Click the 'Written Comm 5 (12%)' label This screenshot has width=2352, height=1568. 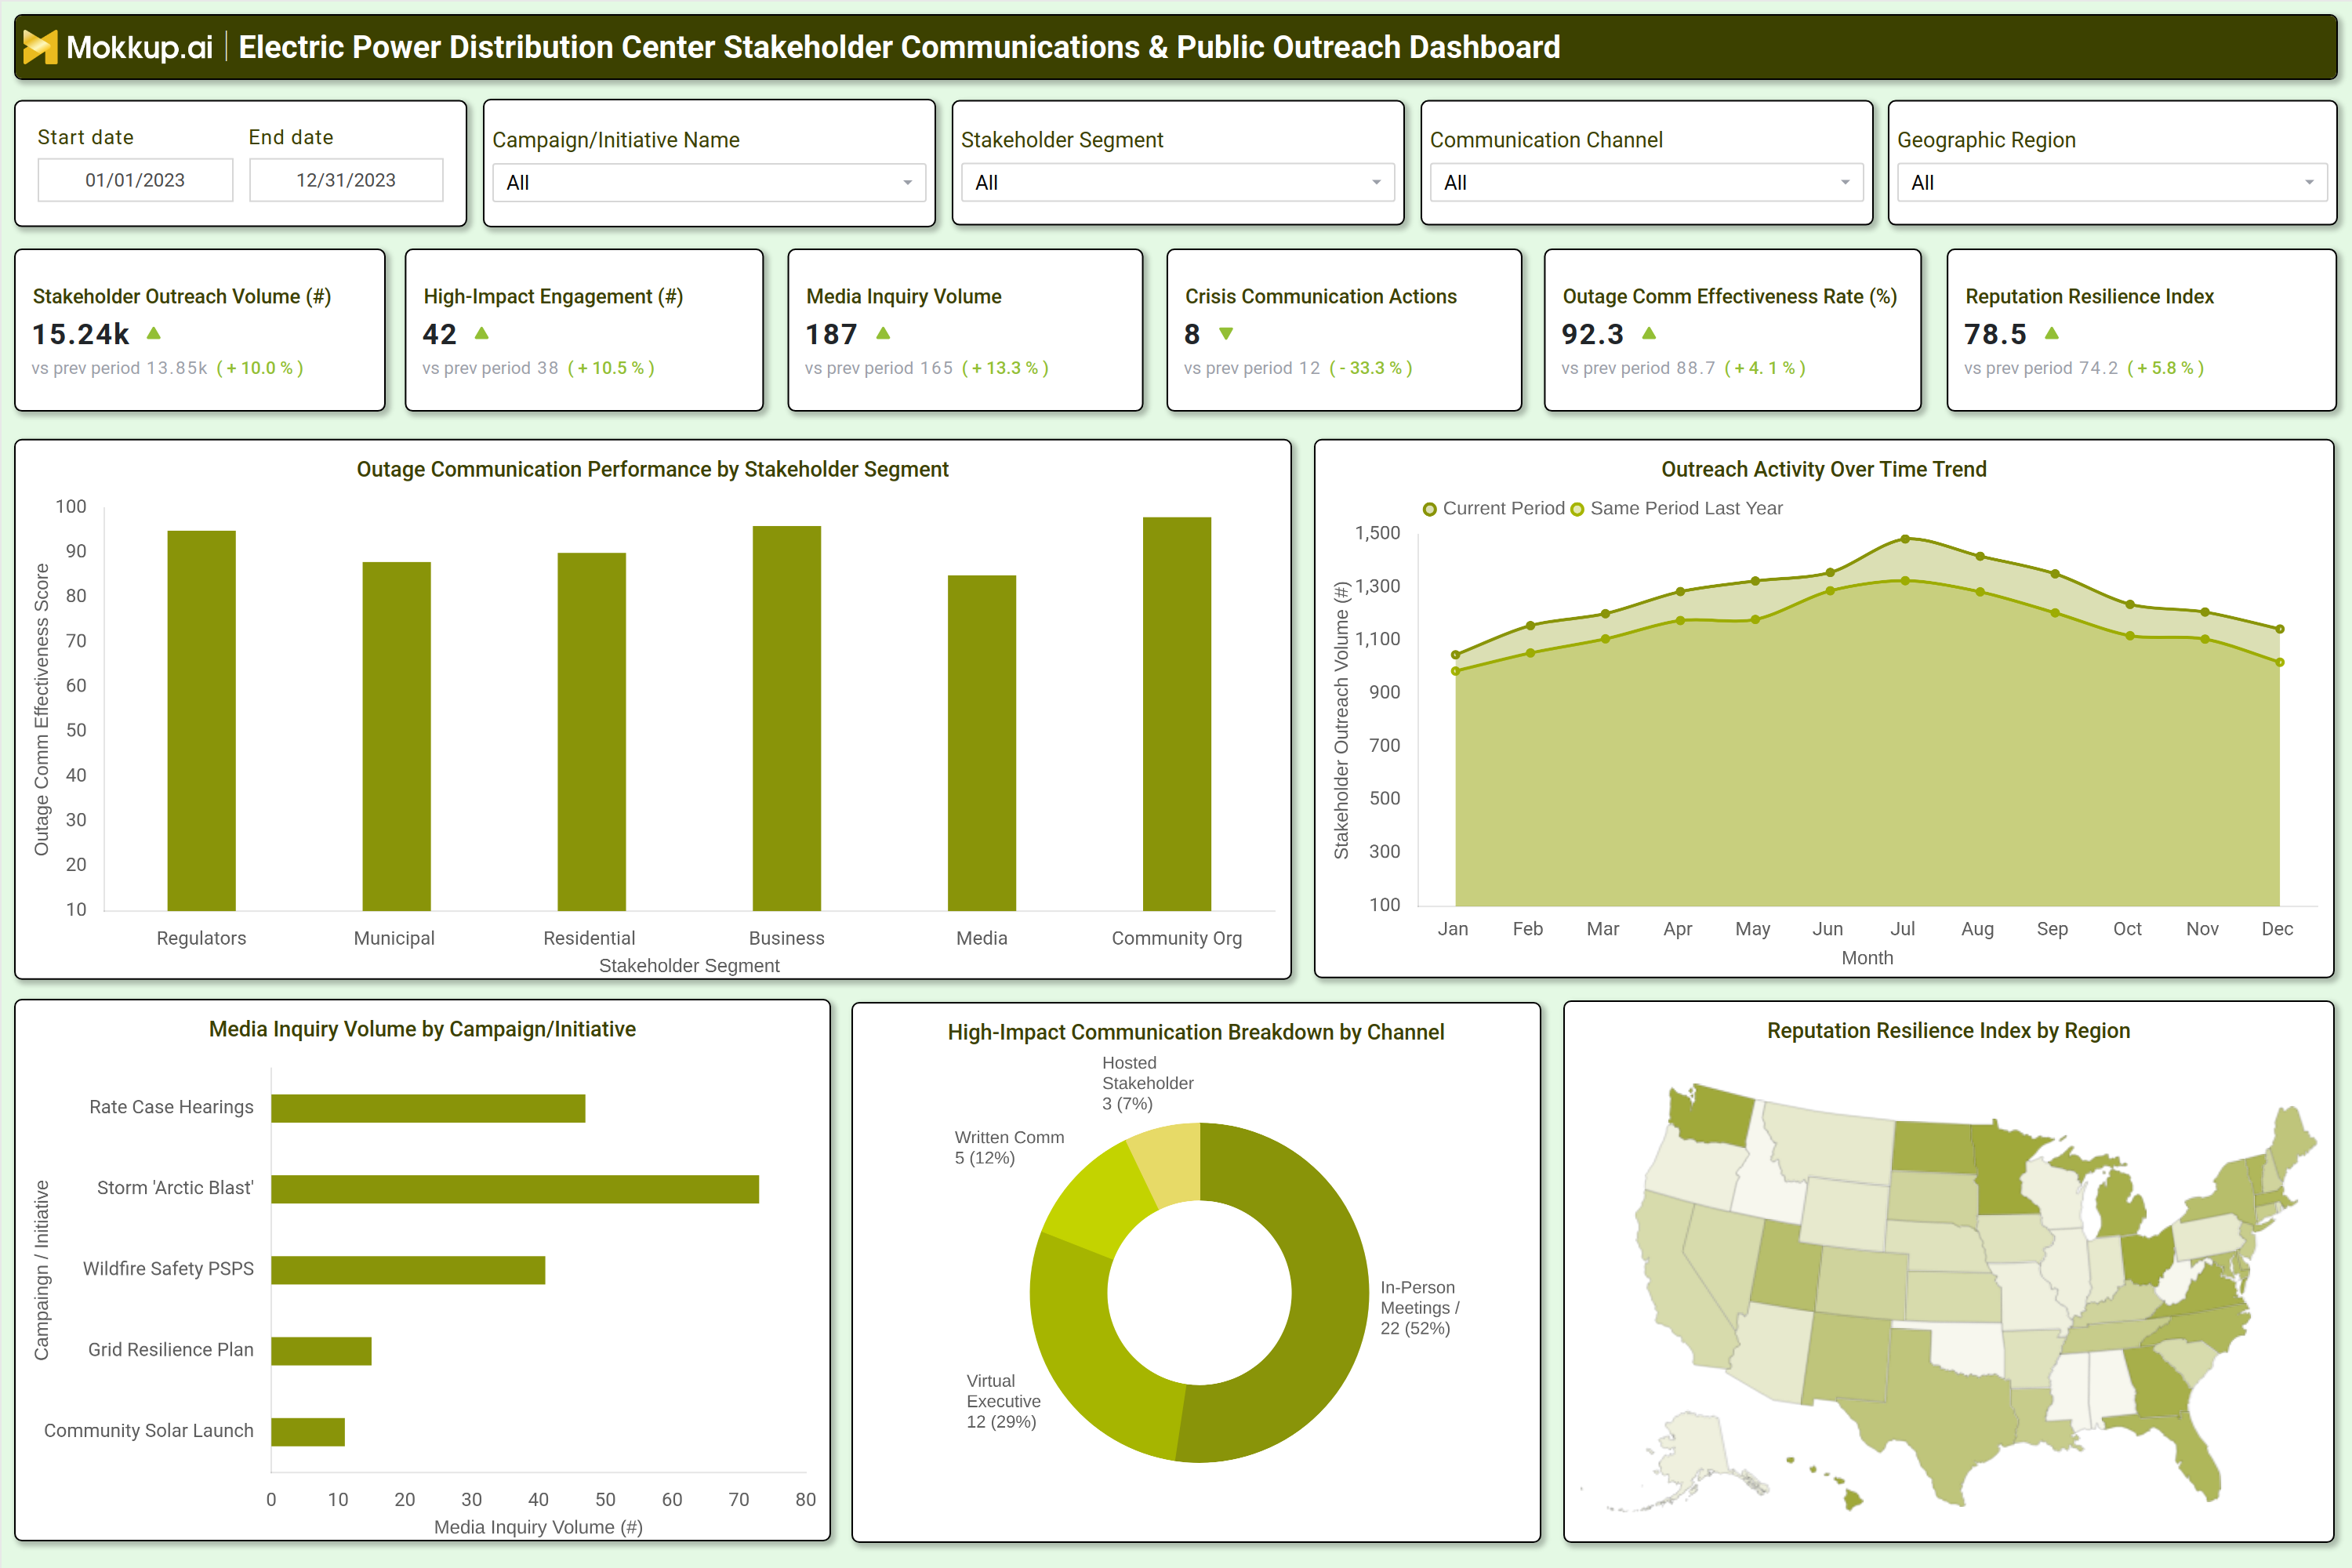coord(1009,1147)
